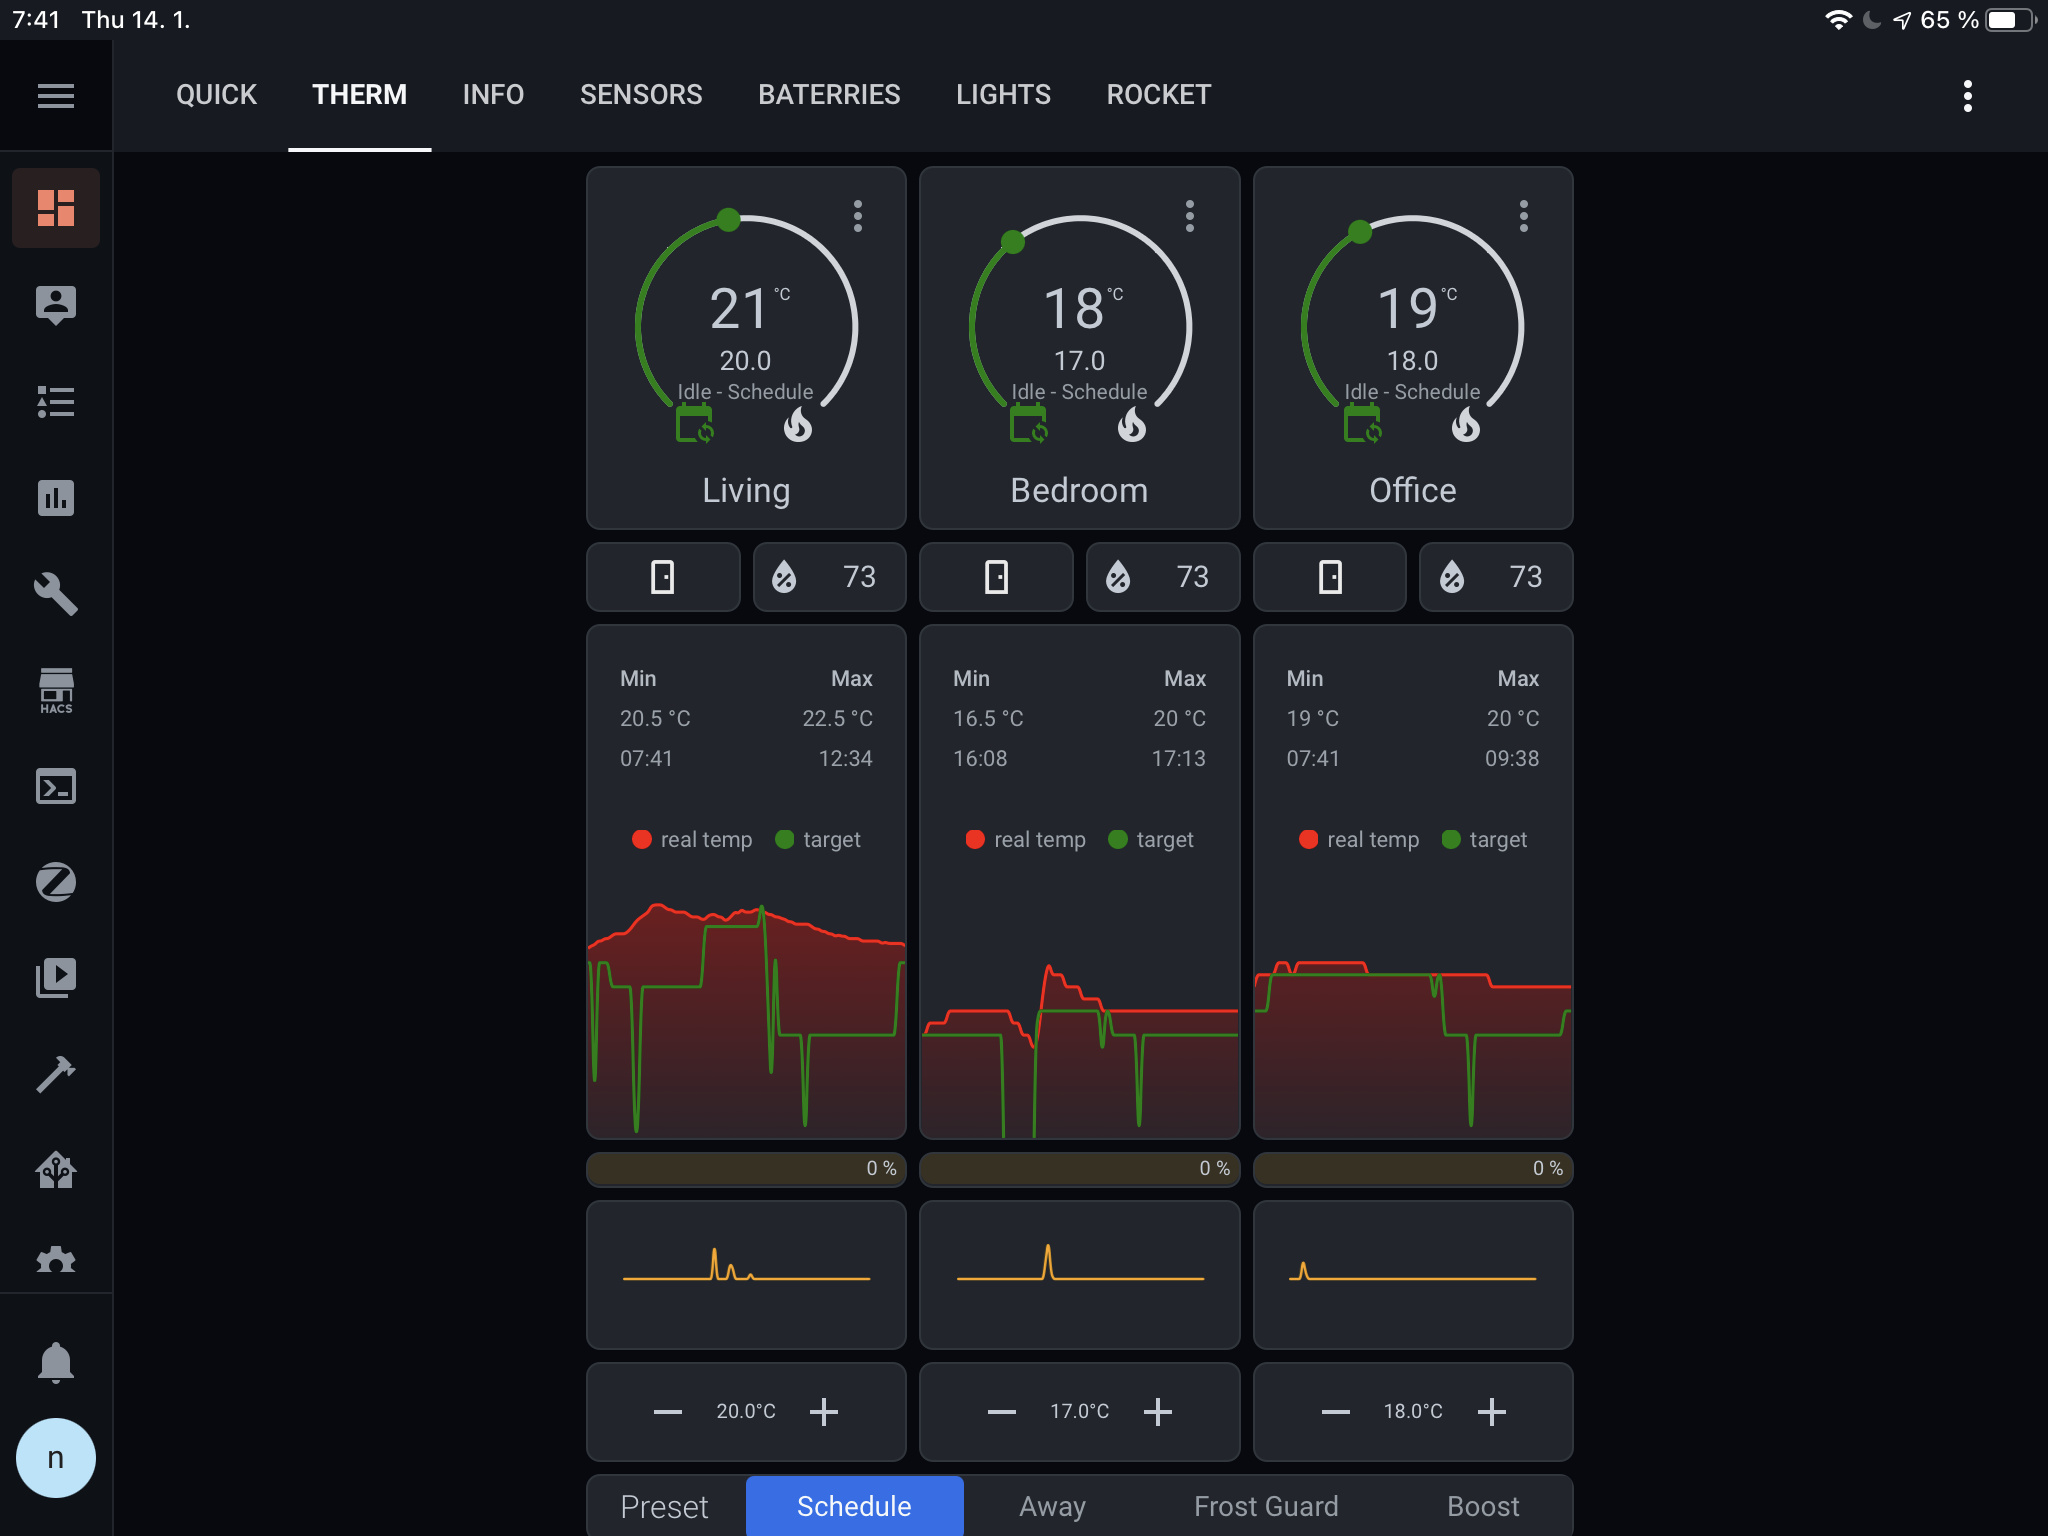
Task: Select the Frost Guard preset
Action: pyautogui.click(x=1265, y=1506)
